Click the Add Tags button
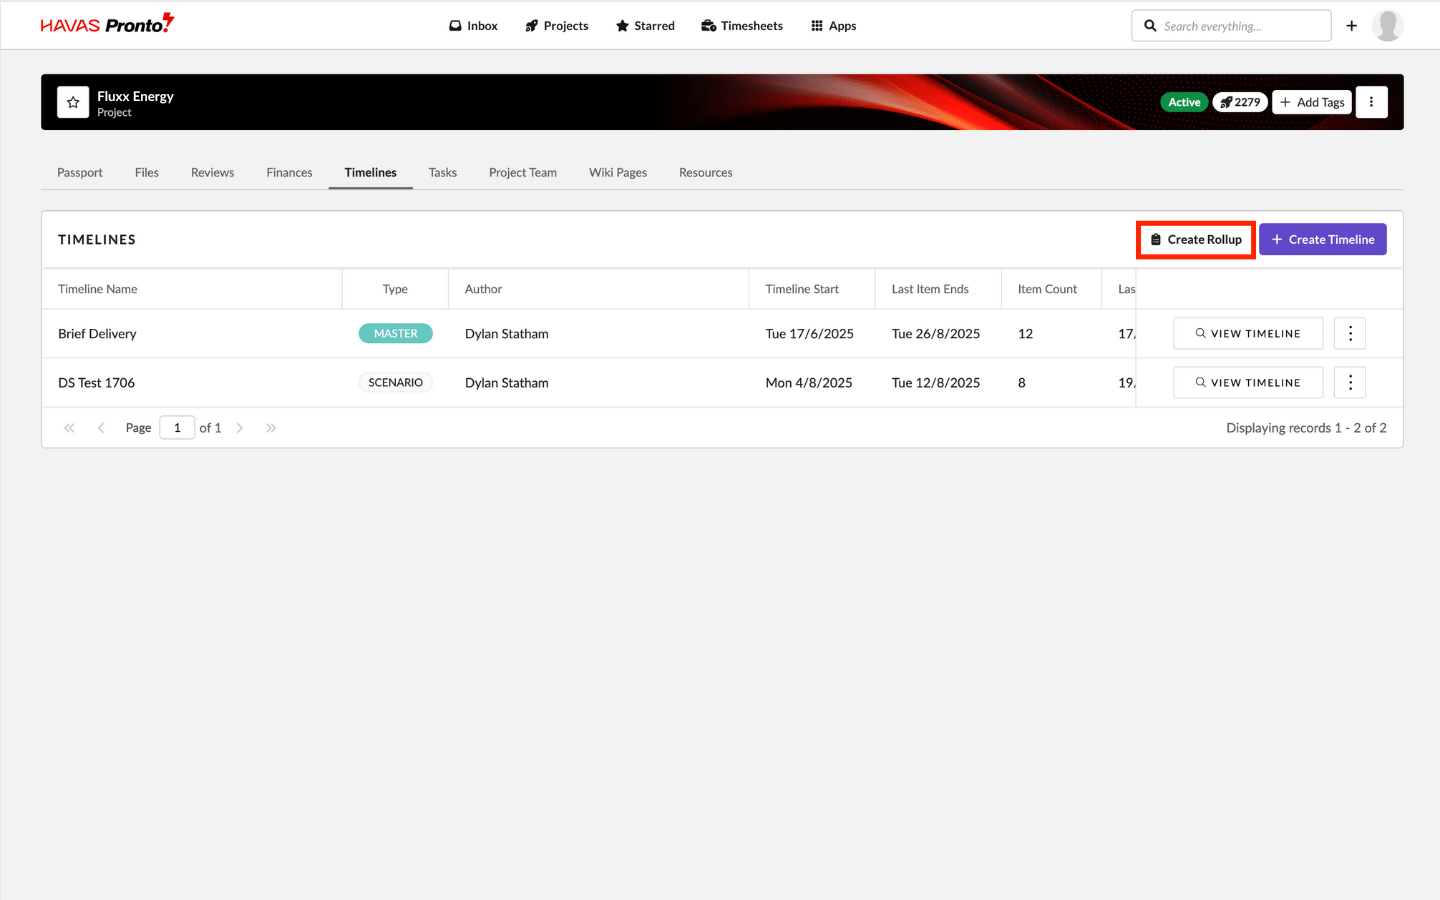 click(x=1312, y=102)
